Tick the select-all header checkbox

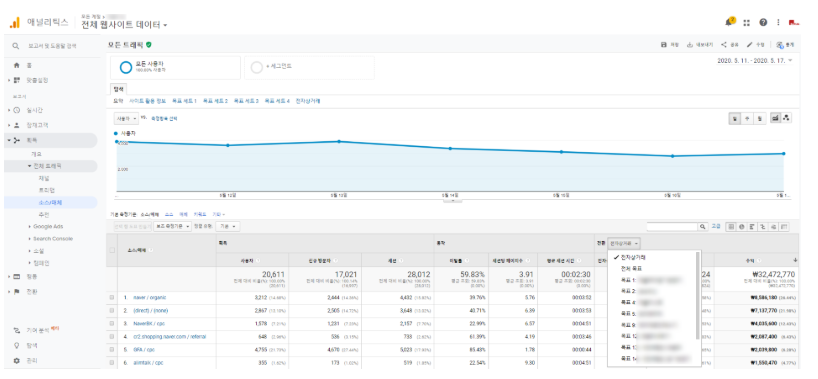click(x=112, y=250)
